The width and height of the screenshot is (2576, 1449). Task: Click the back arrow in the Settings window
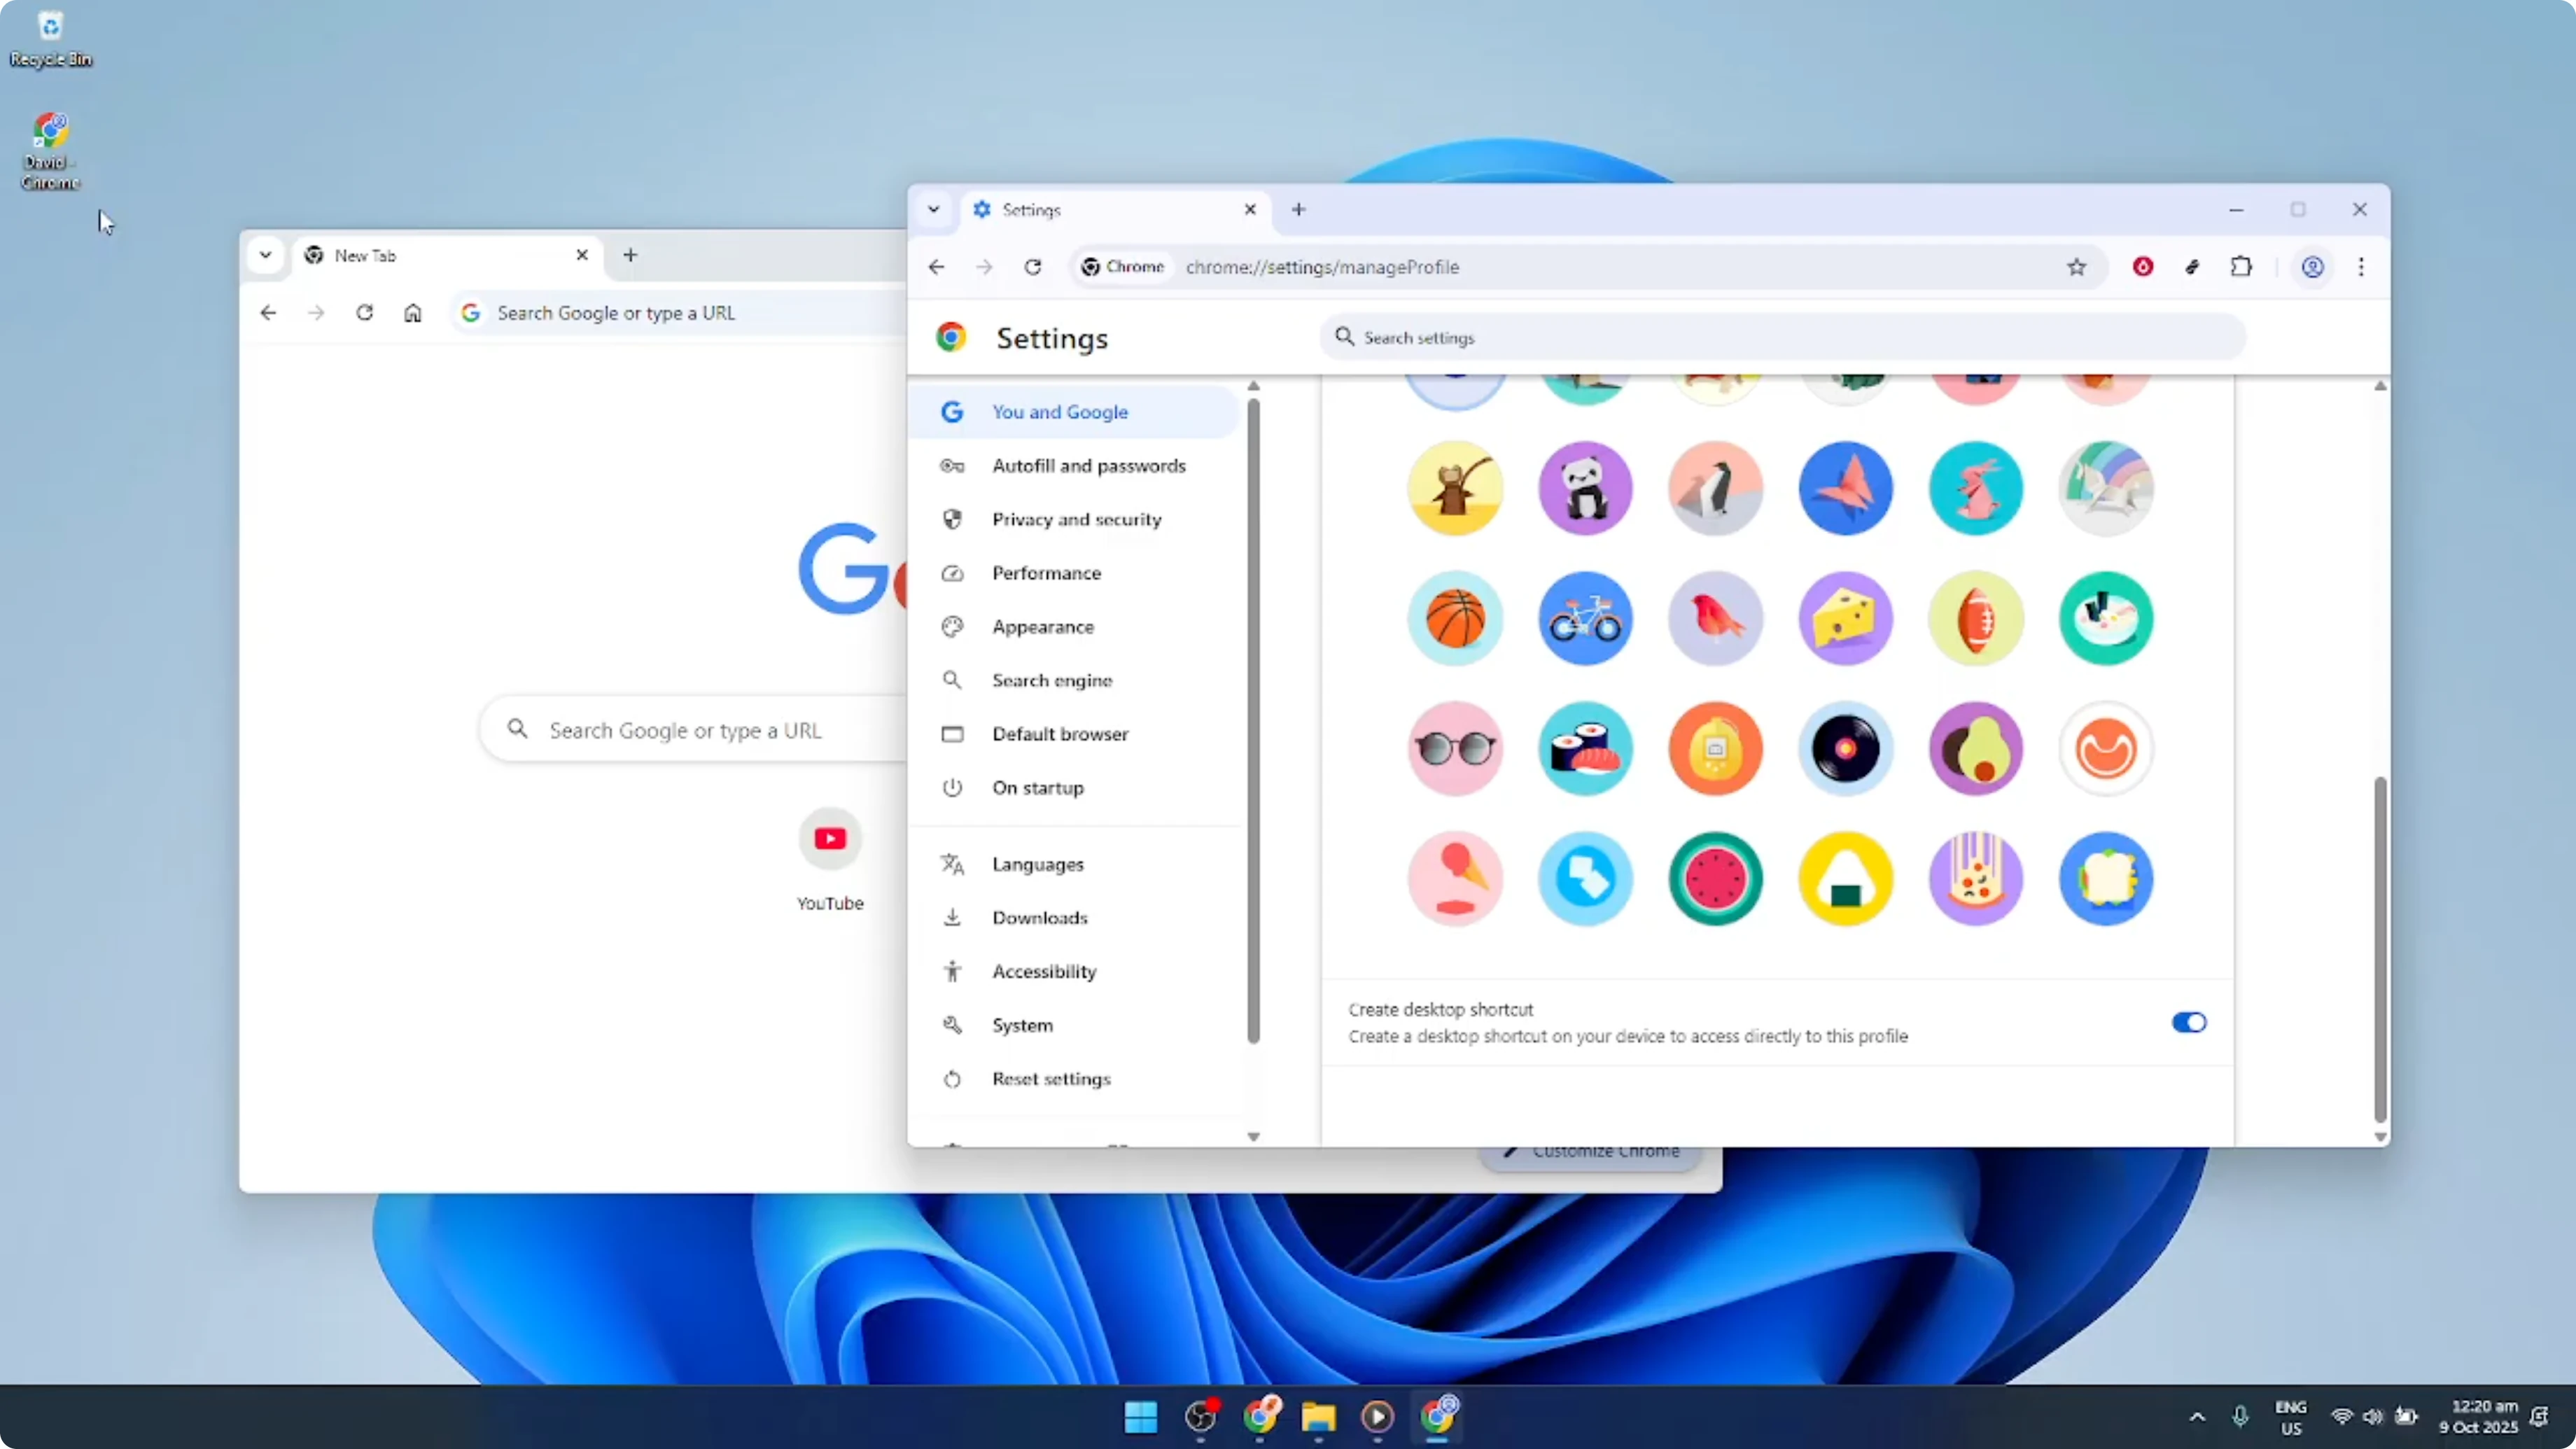point(935,267)
